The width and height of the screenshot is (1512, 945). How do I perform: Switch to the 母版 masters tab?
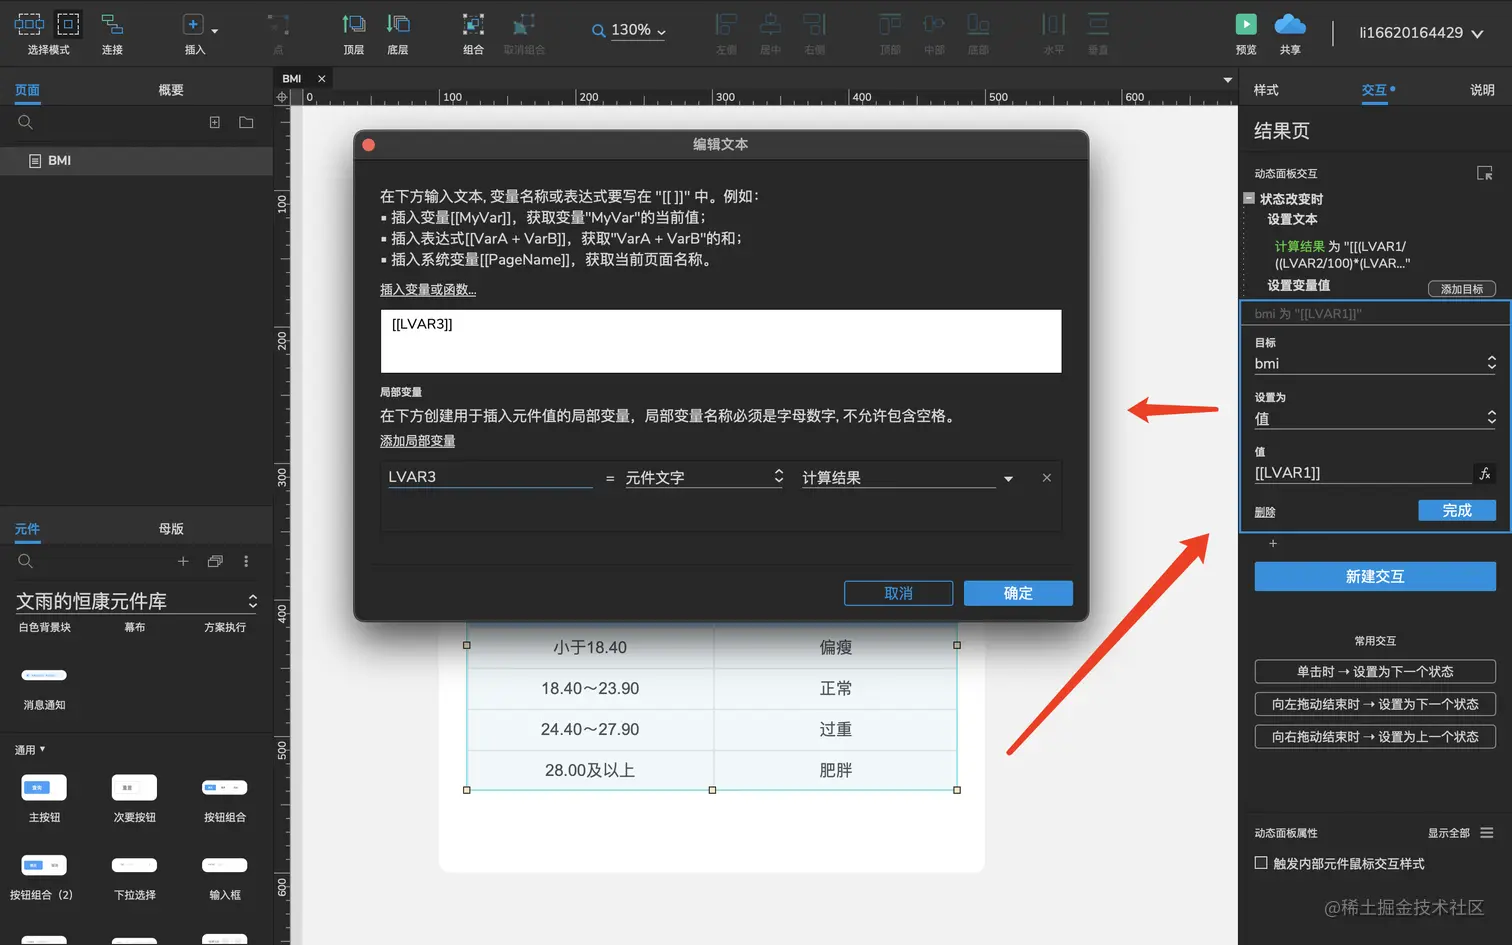171,529
